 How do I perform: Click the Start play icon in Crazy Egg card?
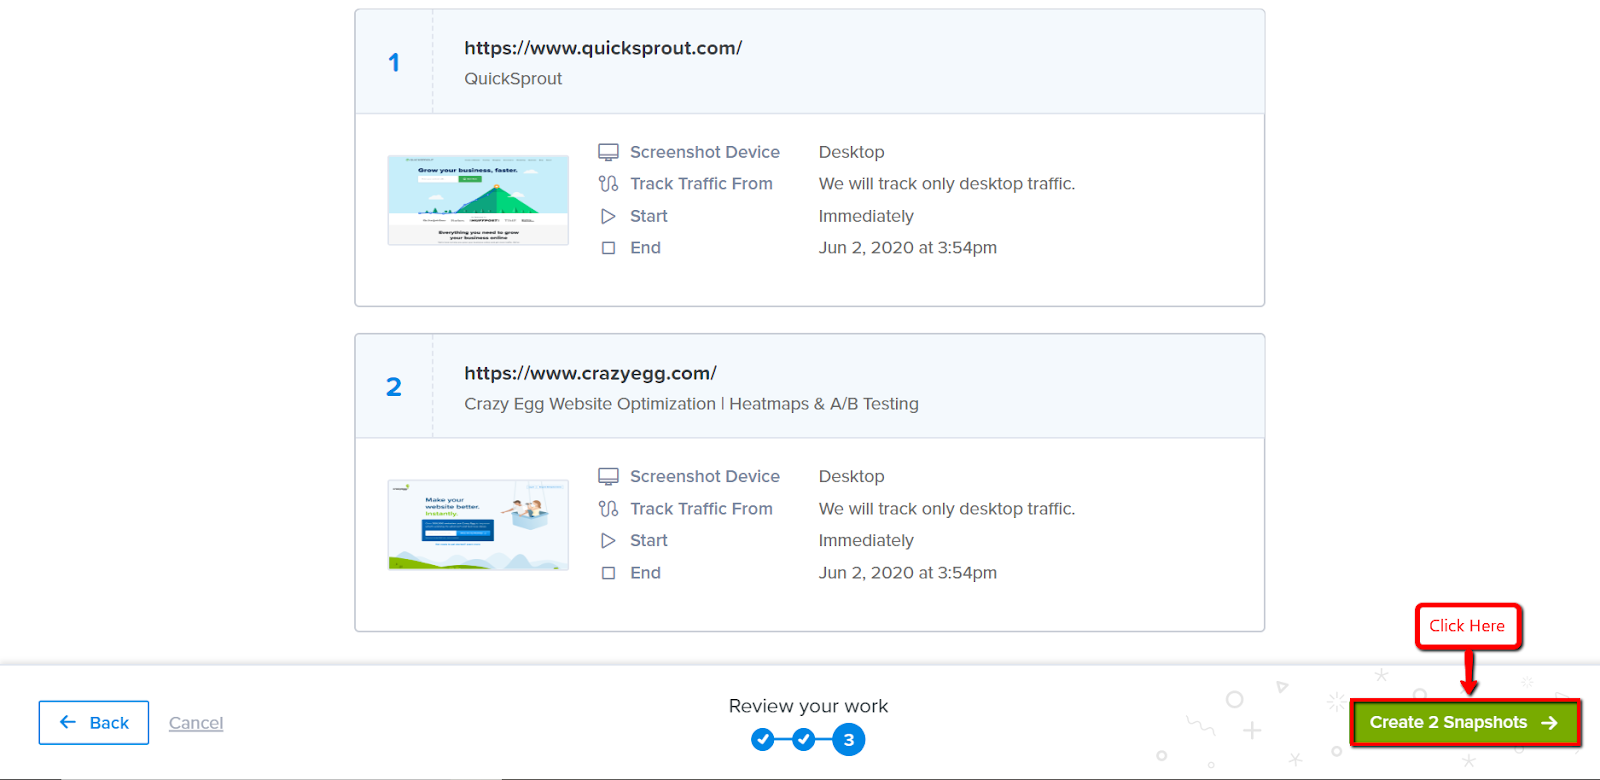608,541
